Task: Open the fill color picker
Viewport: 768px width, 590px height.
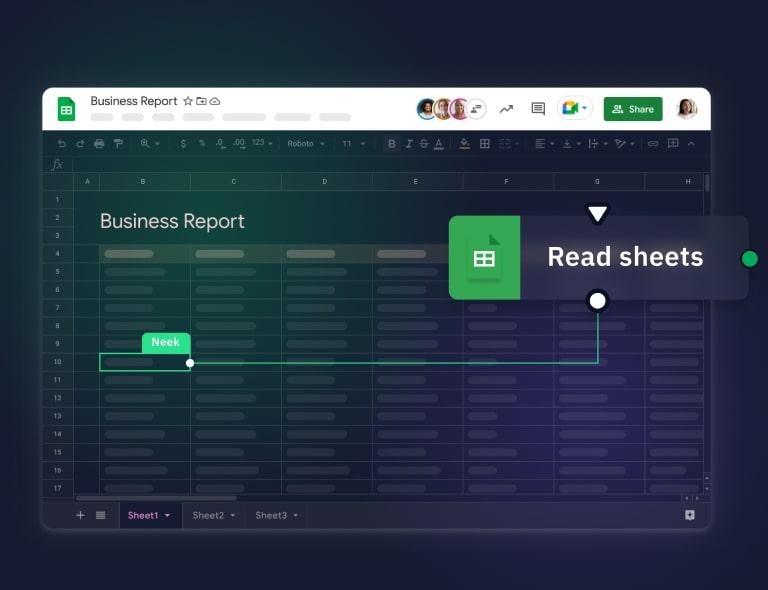Action: [464, 144]
